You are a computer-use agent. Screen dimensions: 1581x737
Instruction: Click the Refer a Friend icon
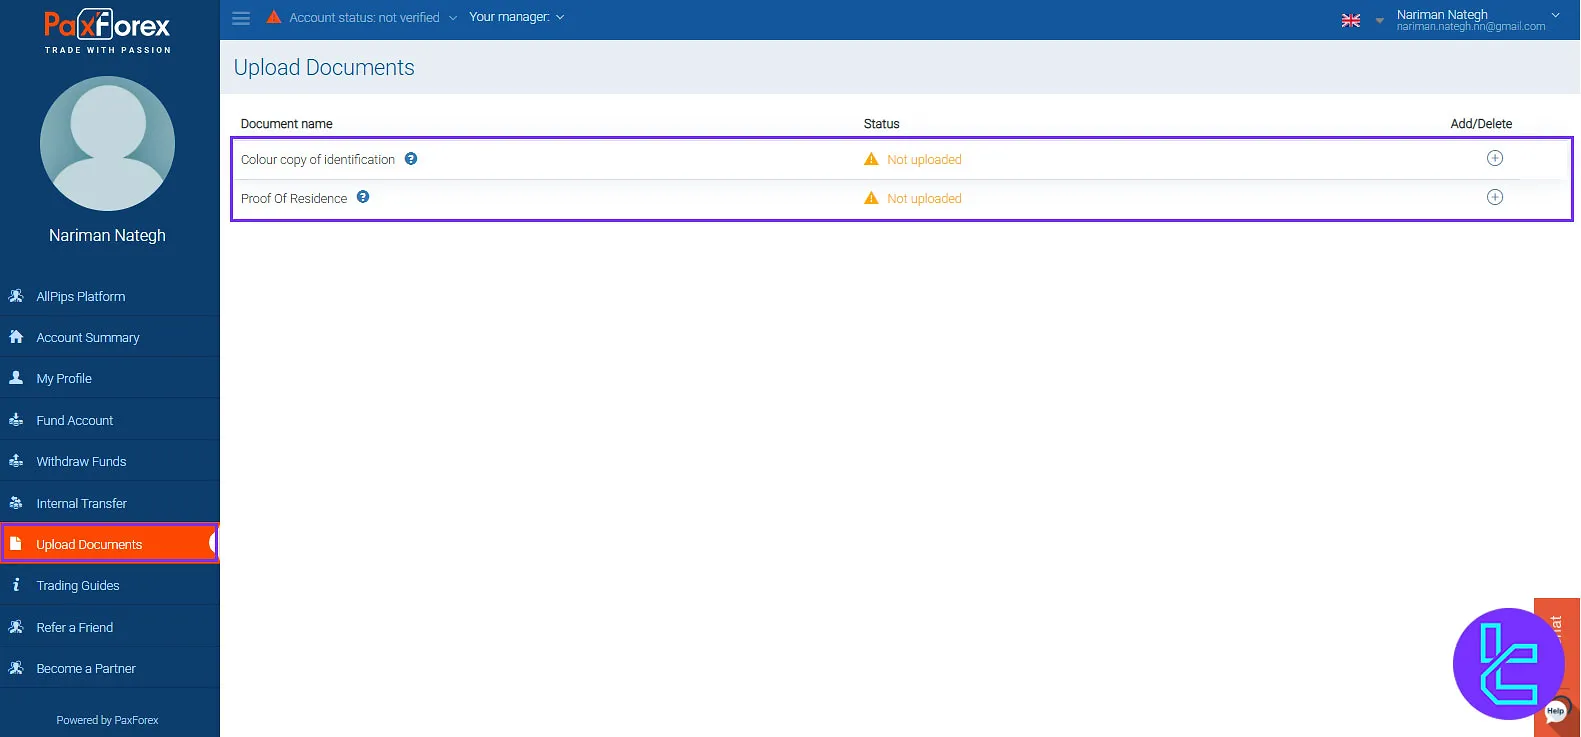coord(16,627)
